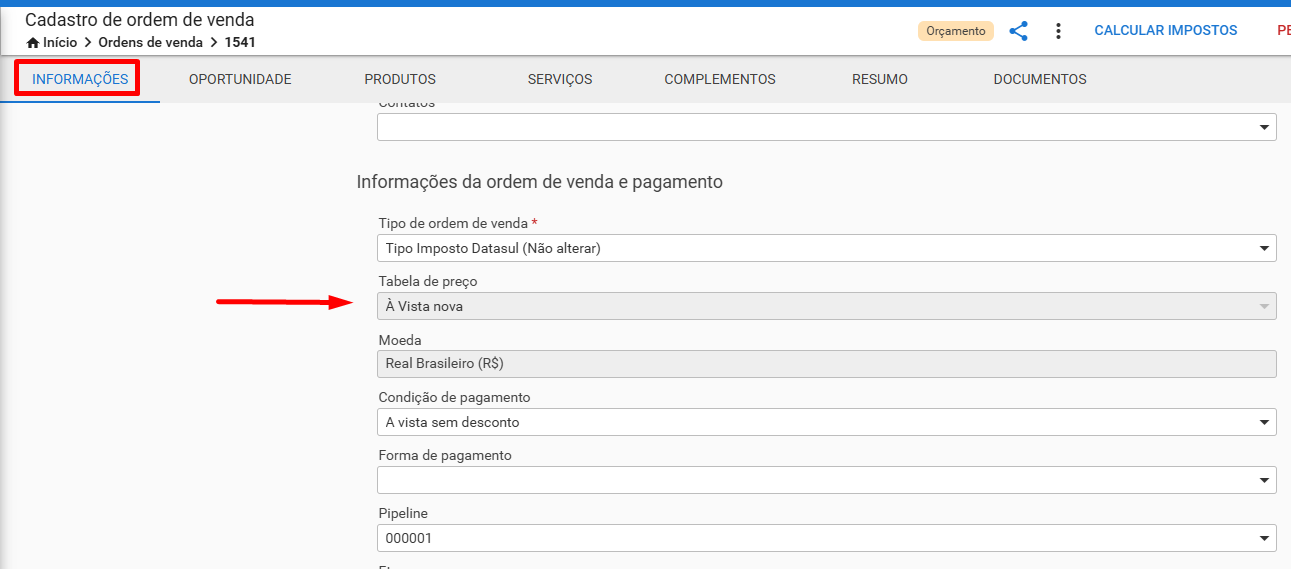Screen dimensions: 1291x569
Task: Select the Serviços tab
Action: [x=560, y=79]
